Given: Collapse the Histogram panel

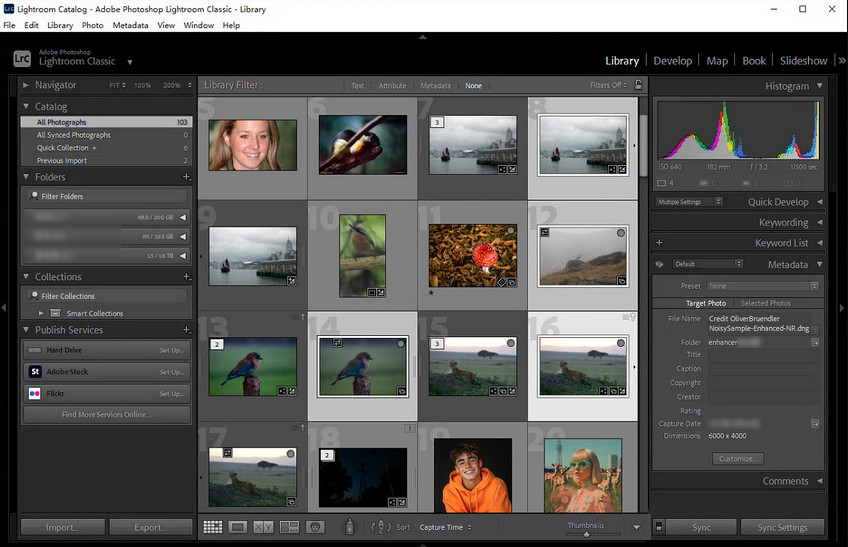Looking at the screenshot, I should coord(820,85).
